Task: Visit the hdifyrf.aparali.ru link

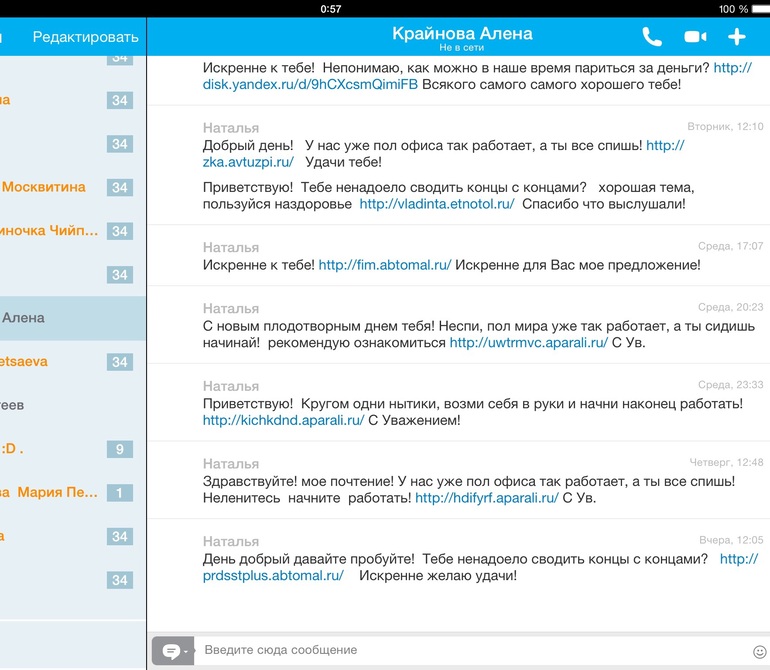Action: click(x=487, y=498)
